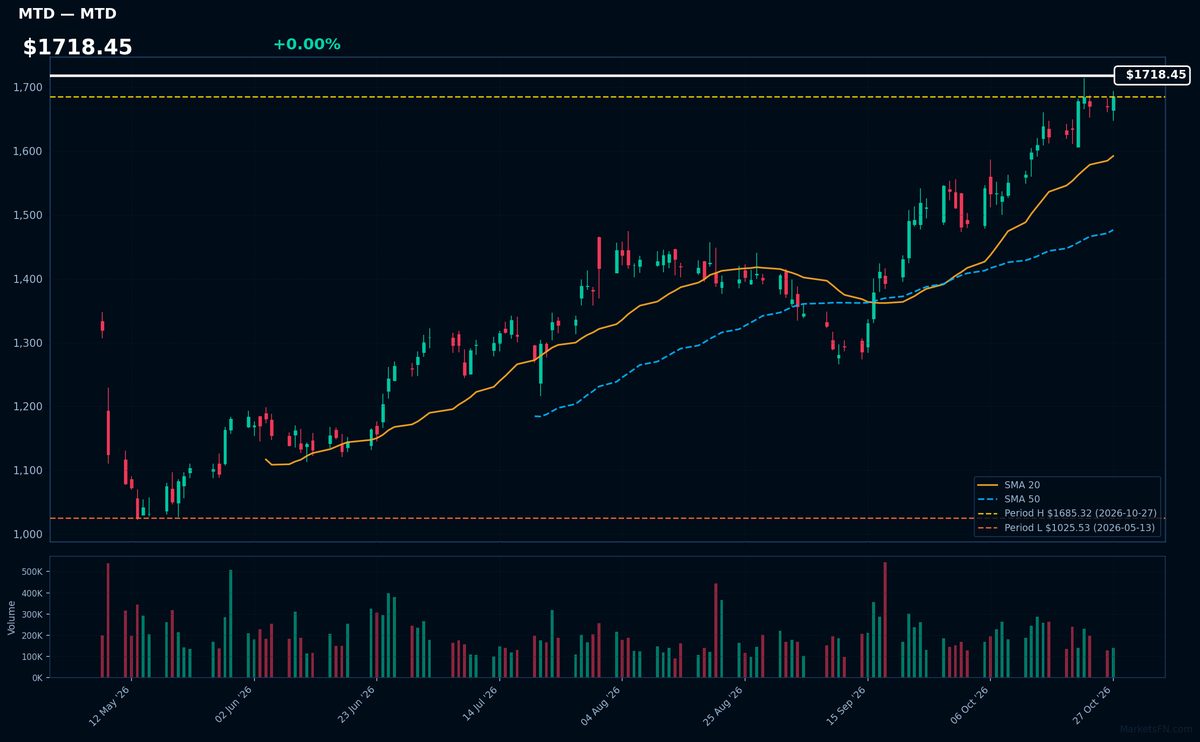Image resolution: width=1200 pixels, height=742 pixels.
Task: Click the 300K volume axis label
Action: 33,615
